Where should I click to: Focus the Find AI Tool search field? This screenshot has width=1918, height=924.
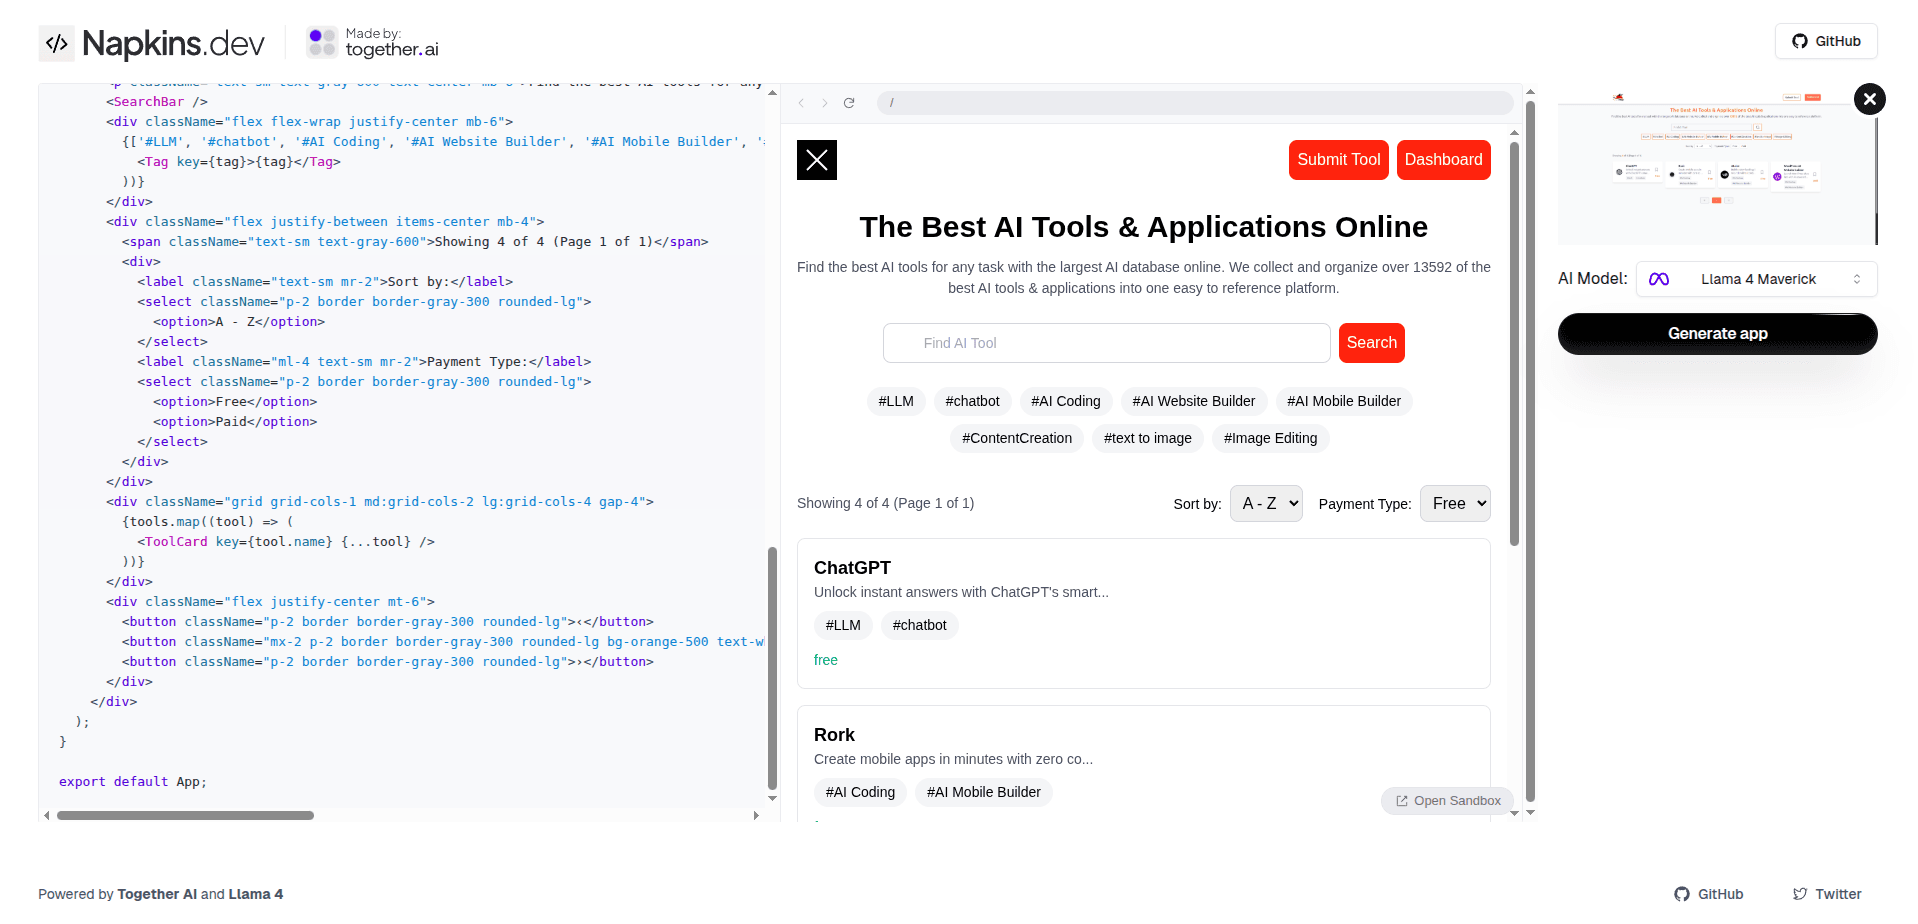[x=1106, y=343]
